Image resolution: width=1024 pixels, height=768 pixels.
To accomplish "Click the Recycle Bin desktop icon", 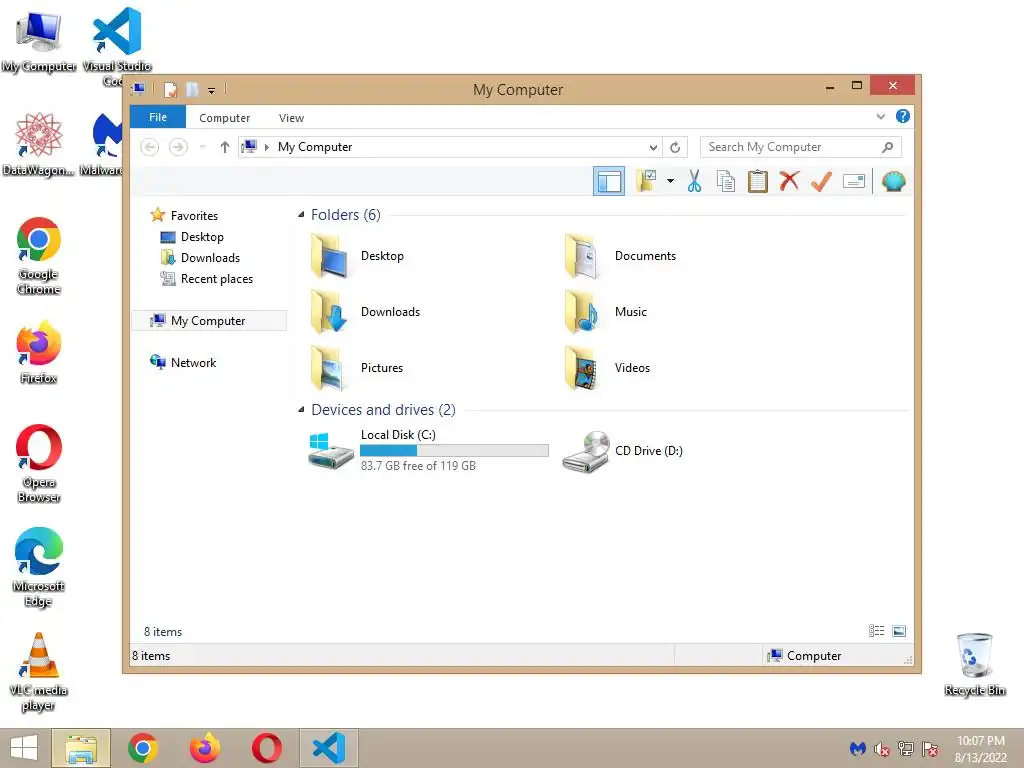I will click(x=975, y=664).
